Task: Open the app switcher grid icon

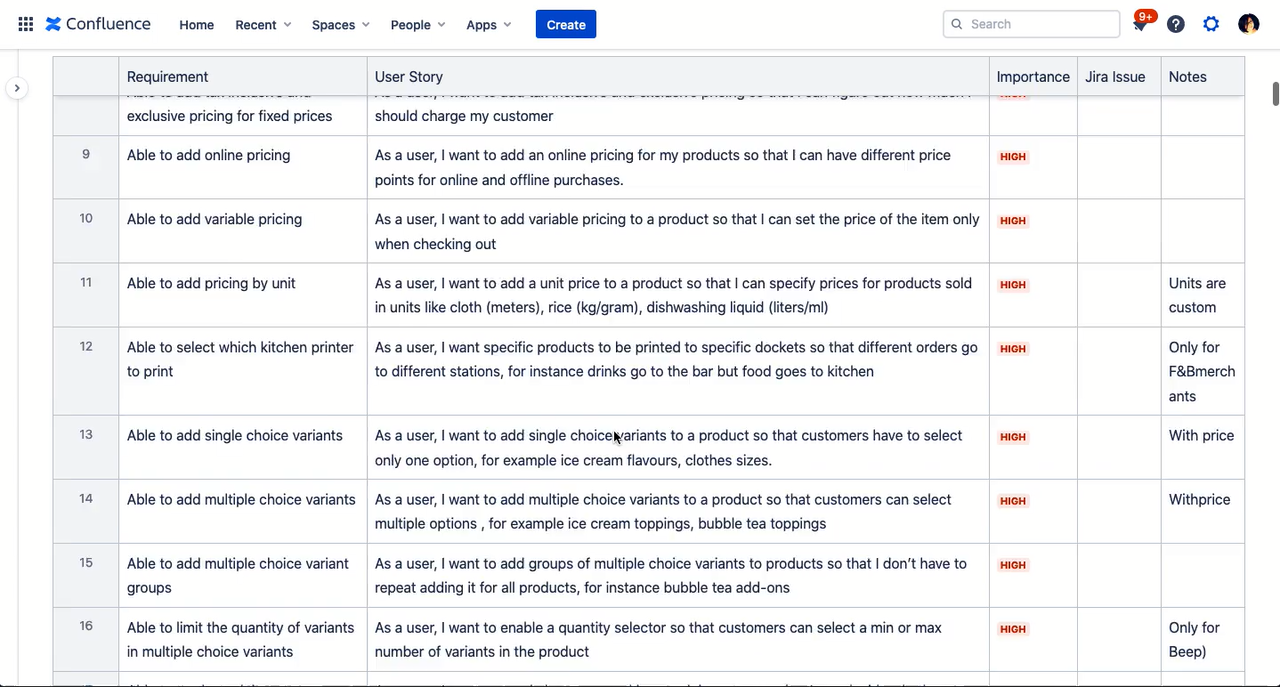Action: (x=25, y=24)
